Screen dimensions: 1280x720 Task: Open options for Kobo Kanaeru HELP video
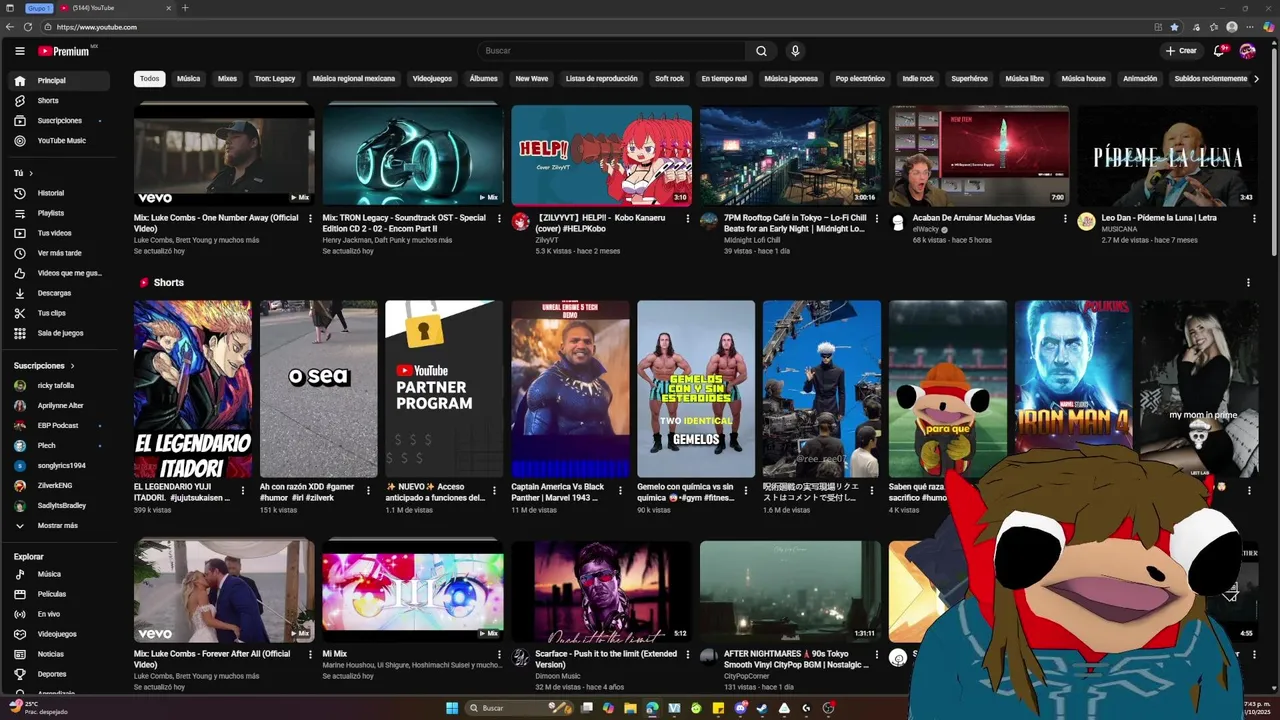tap(687, 218)
